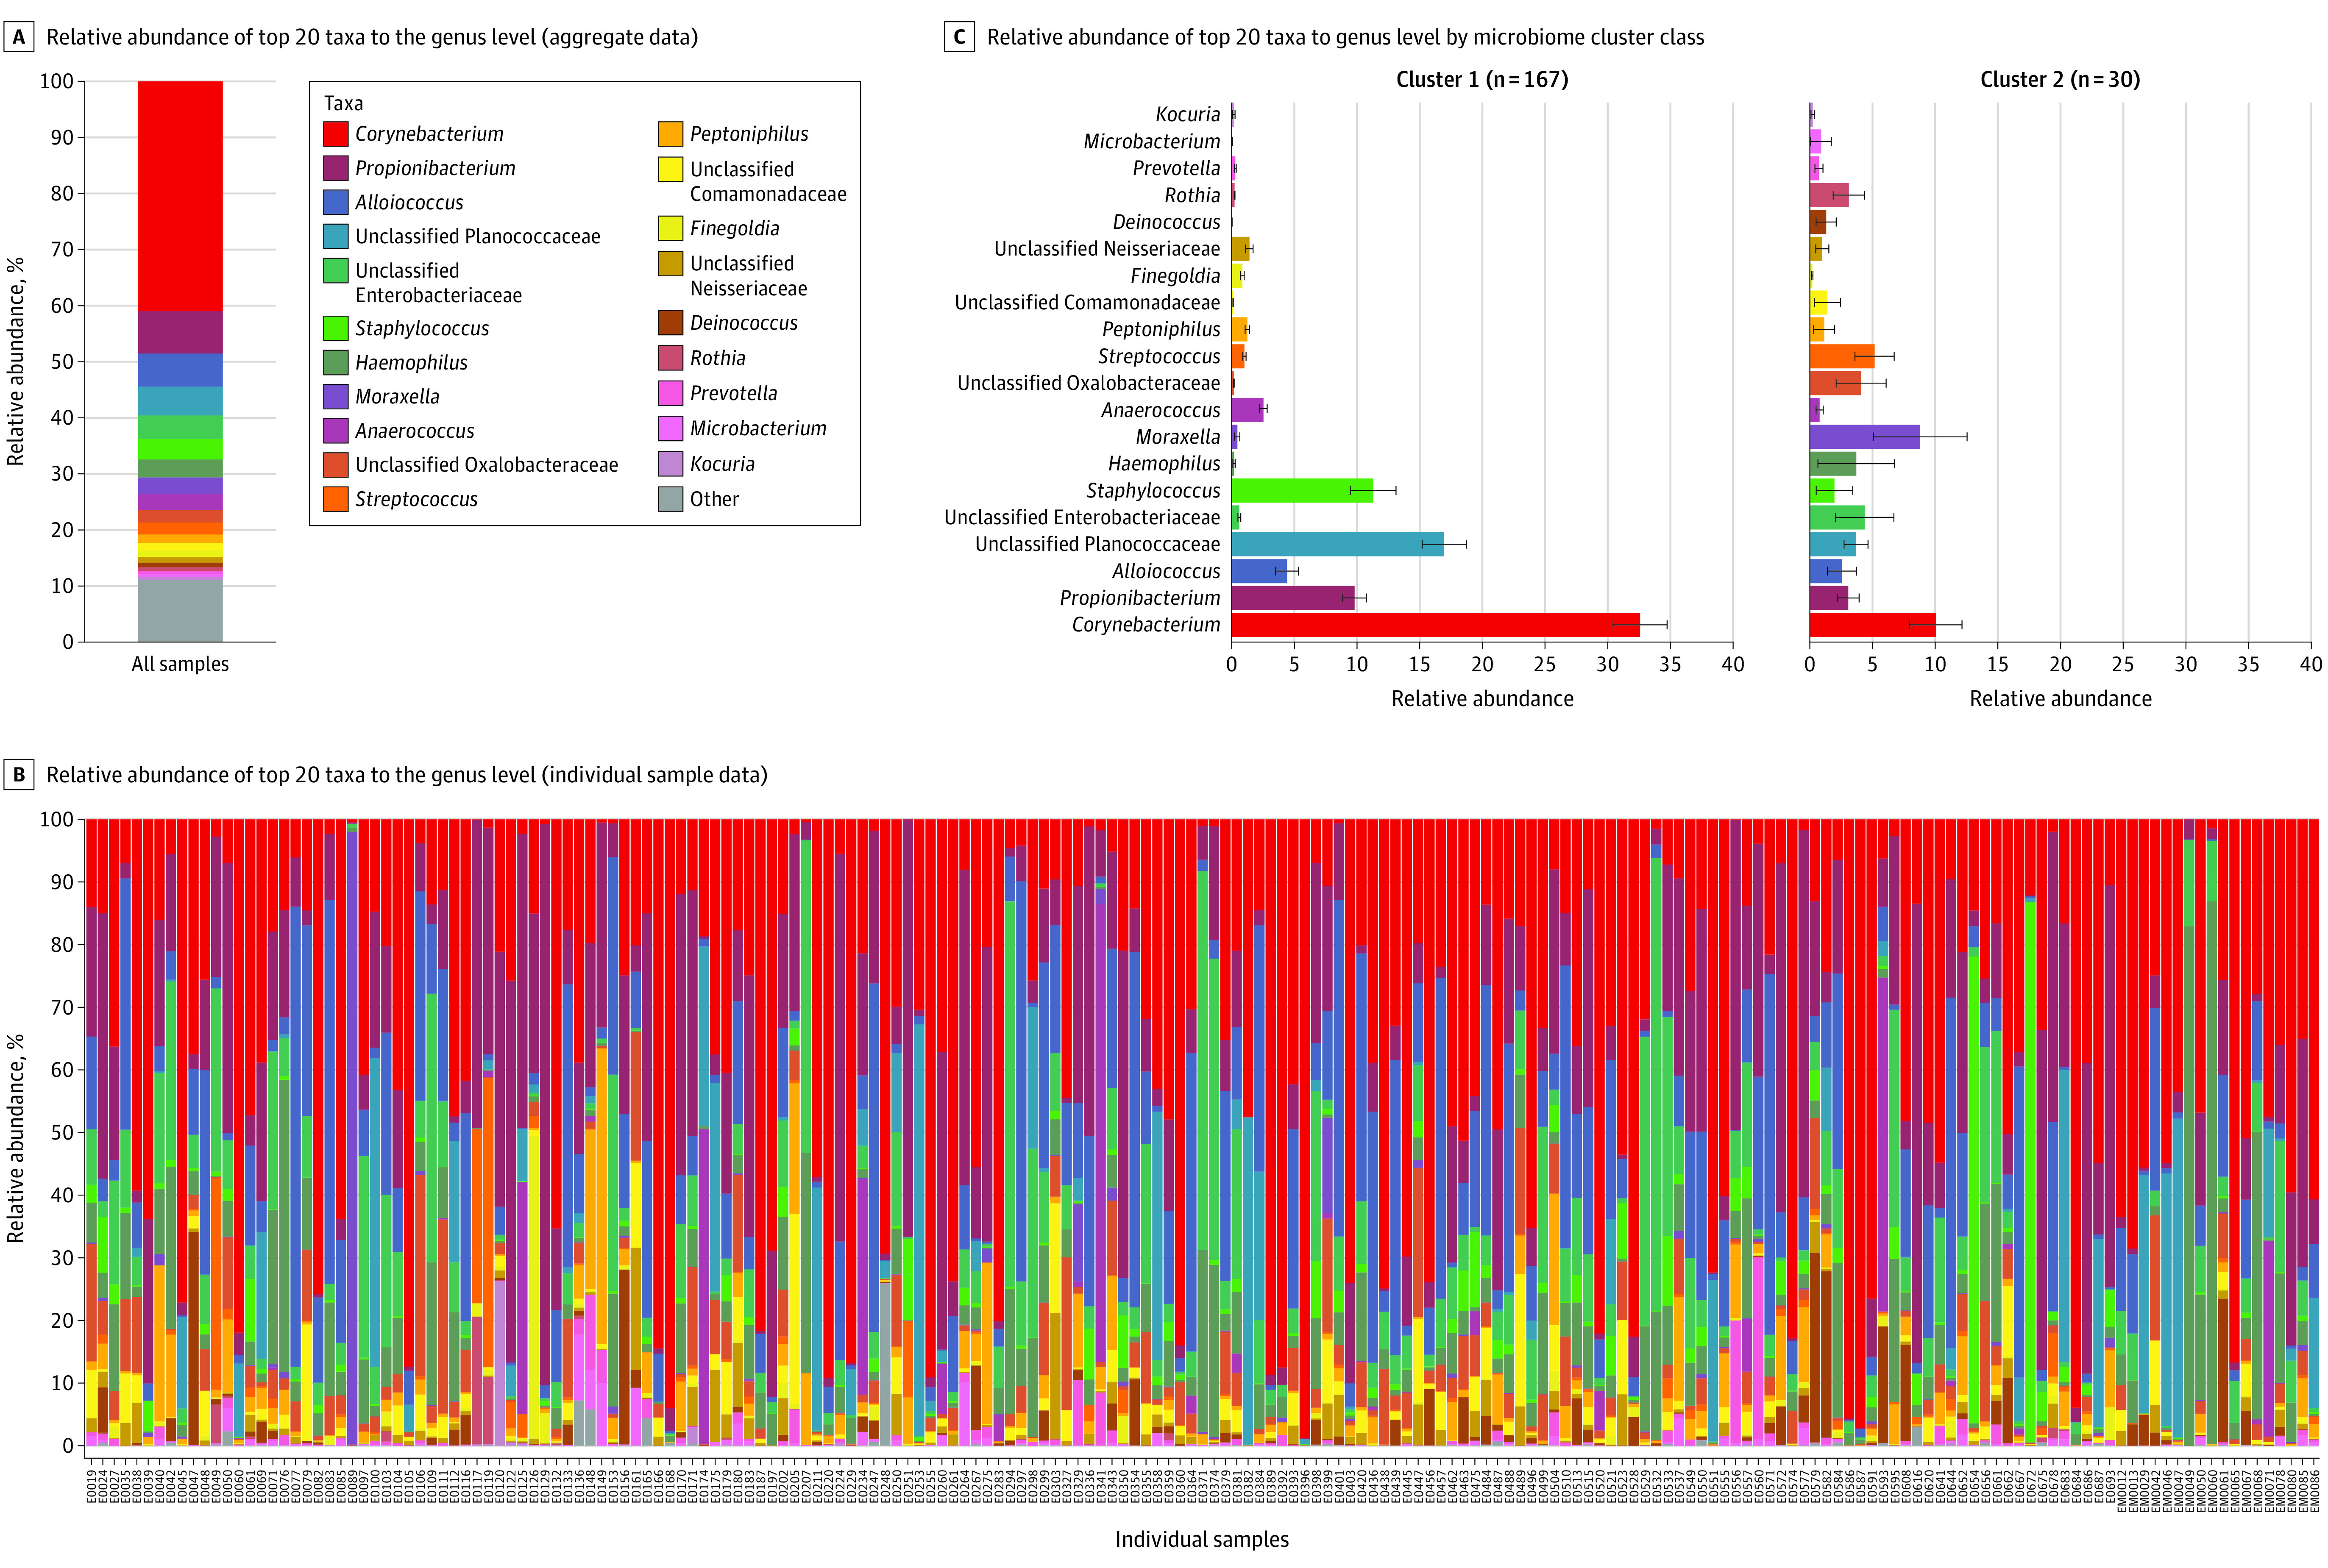Click the Finegoldia legend swatch

click(671, 228)
